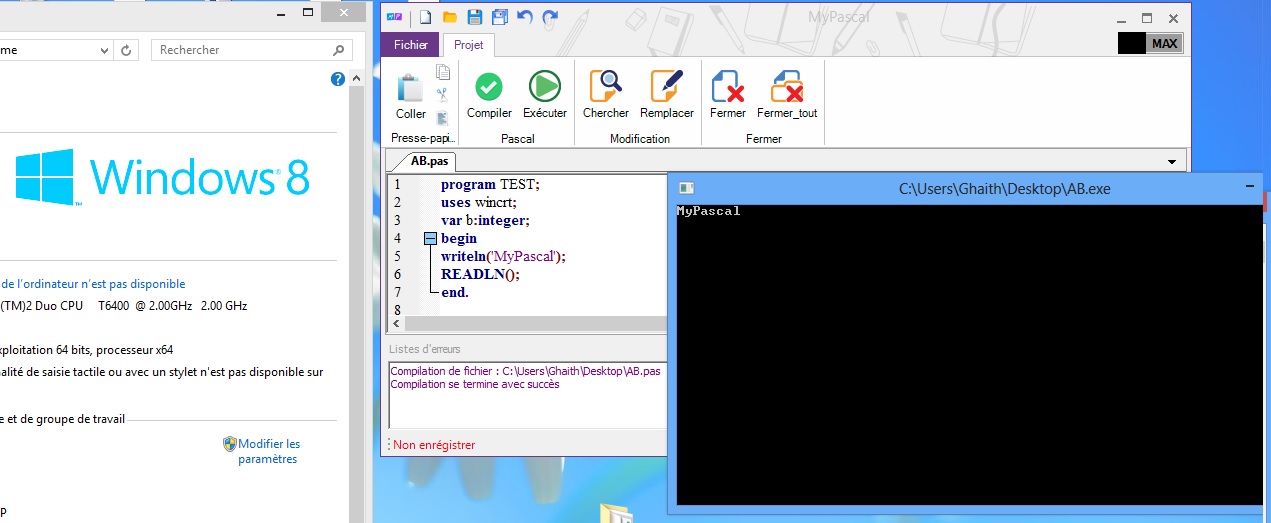This screenshot has width=1271, height=523.
Task: Undo the last edit with the left arrow
Action: tap(525, 16)
